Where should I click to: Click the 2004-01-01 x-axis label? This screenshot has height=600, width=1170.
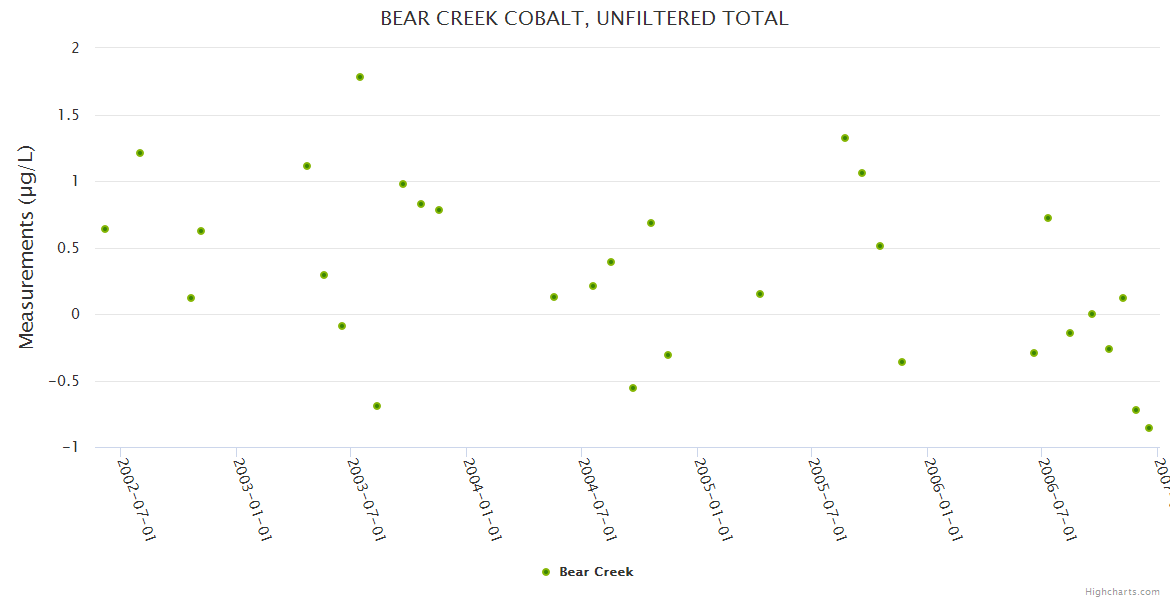pyautogui.click(x=483, y=499)
